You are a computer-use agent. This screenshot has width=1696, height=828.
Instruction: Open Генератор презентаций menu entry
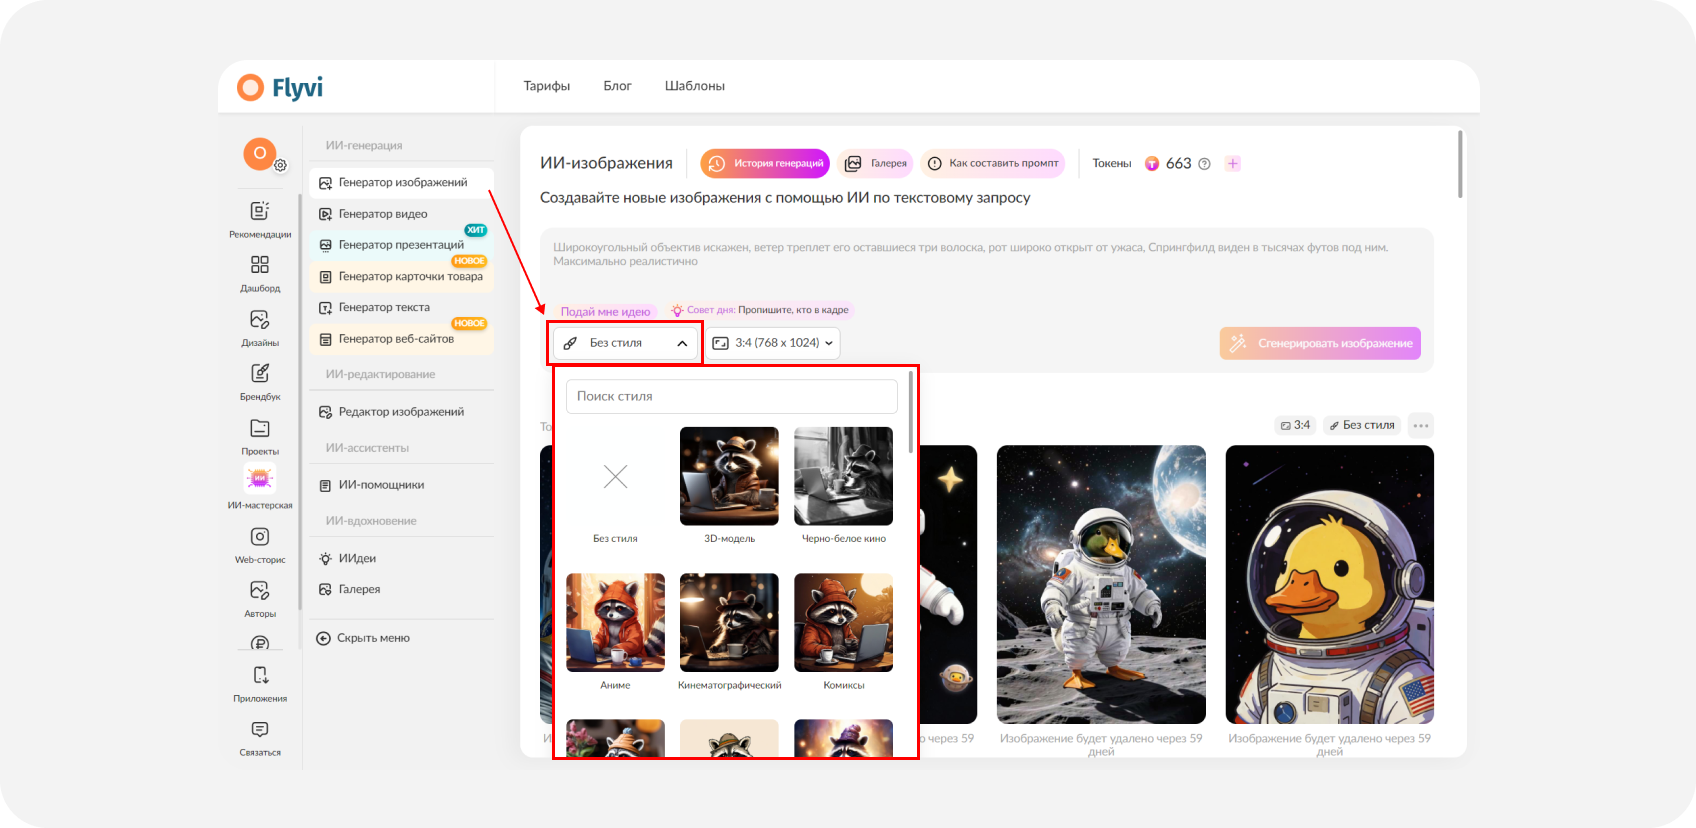tap(402, 245)
